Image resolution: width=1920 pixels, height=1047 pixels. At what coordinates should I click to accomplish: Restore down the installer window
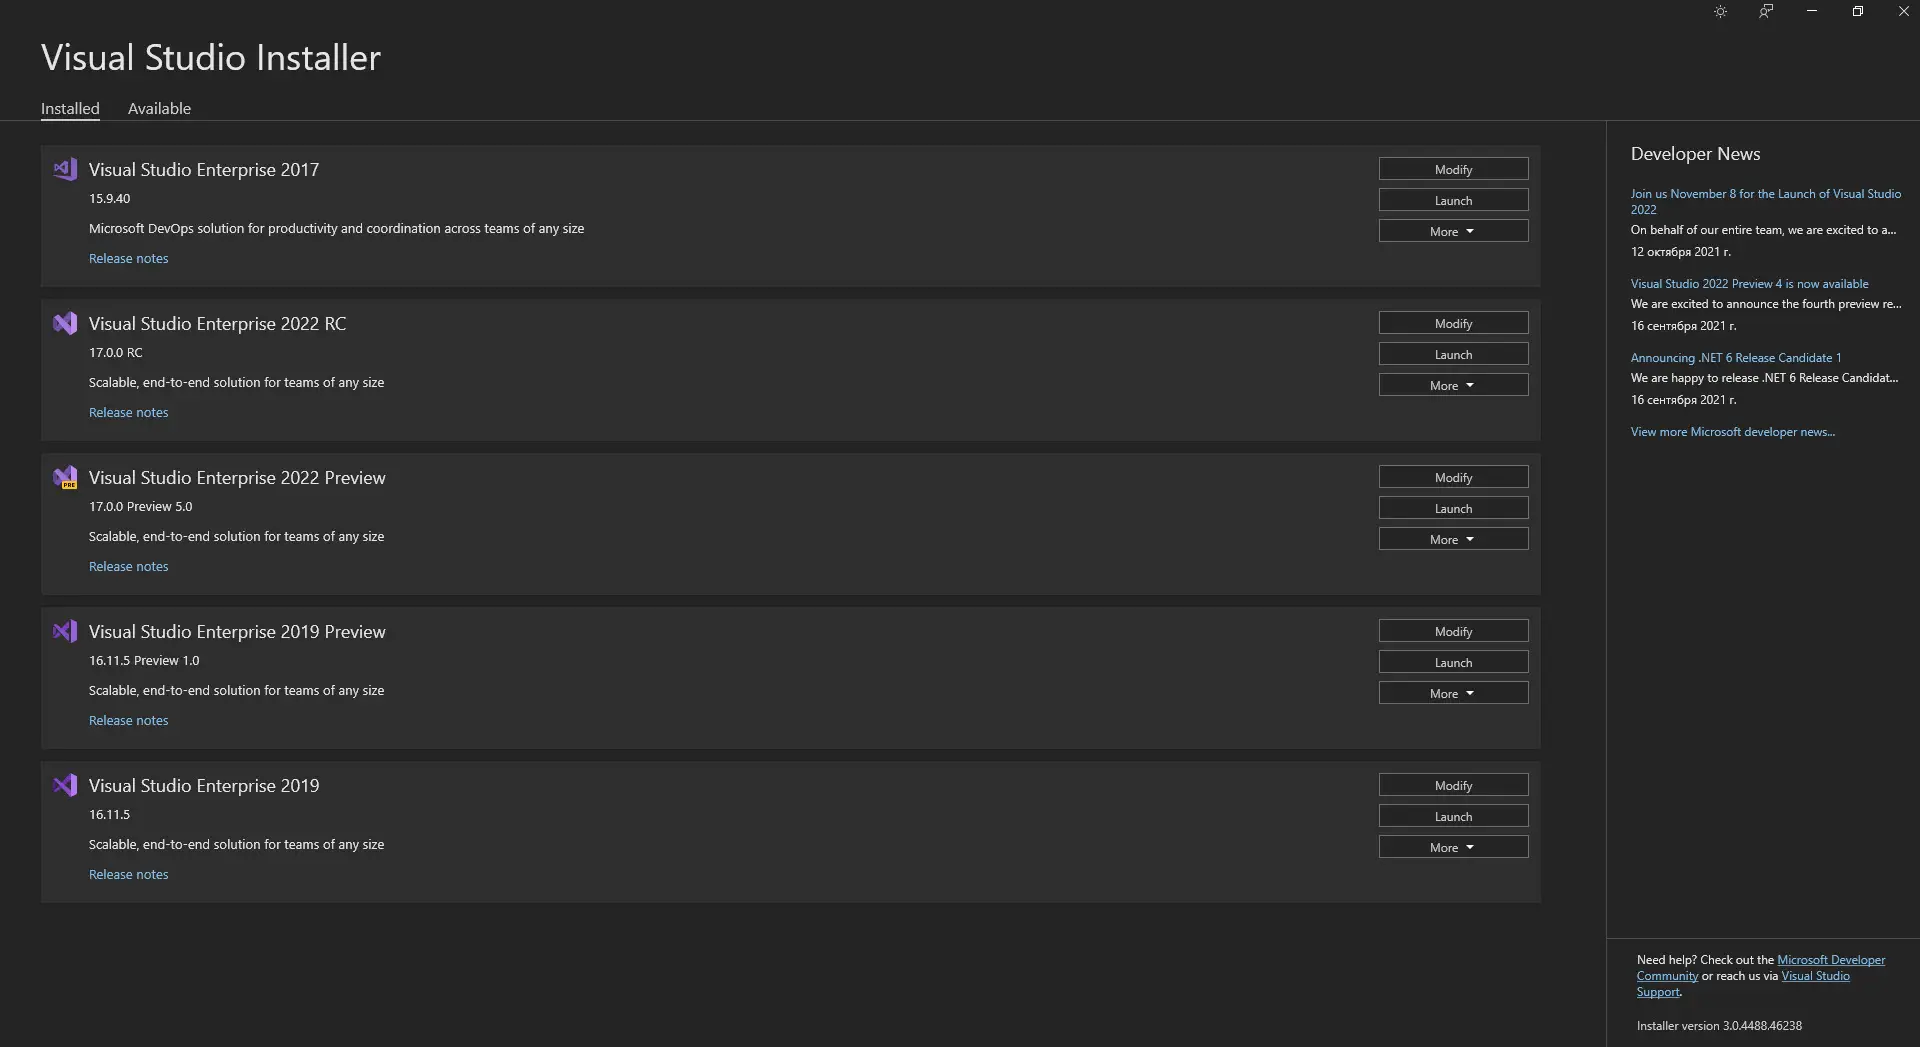tap(1858, 12)
